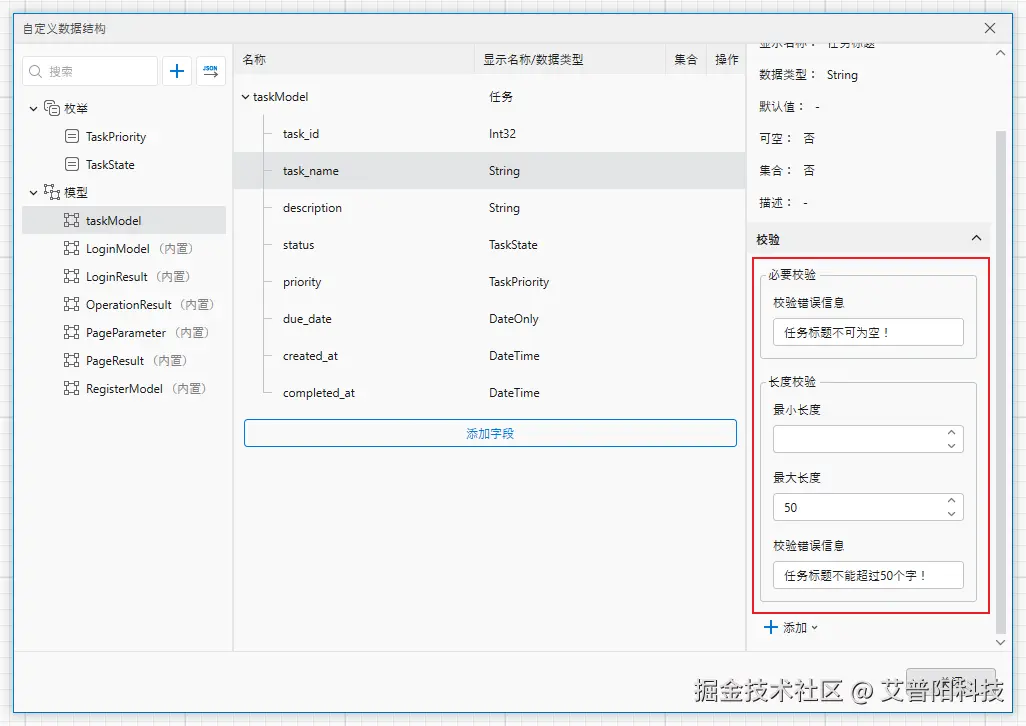
Task: Click the TaskPriority data type cell
Action: pyautogui.click(x=519, y=282)
